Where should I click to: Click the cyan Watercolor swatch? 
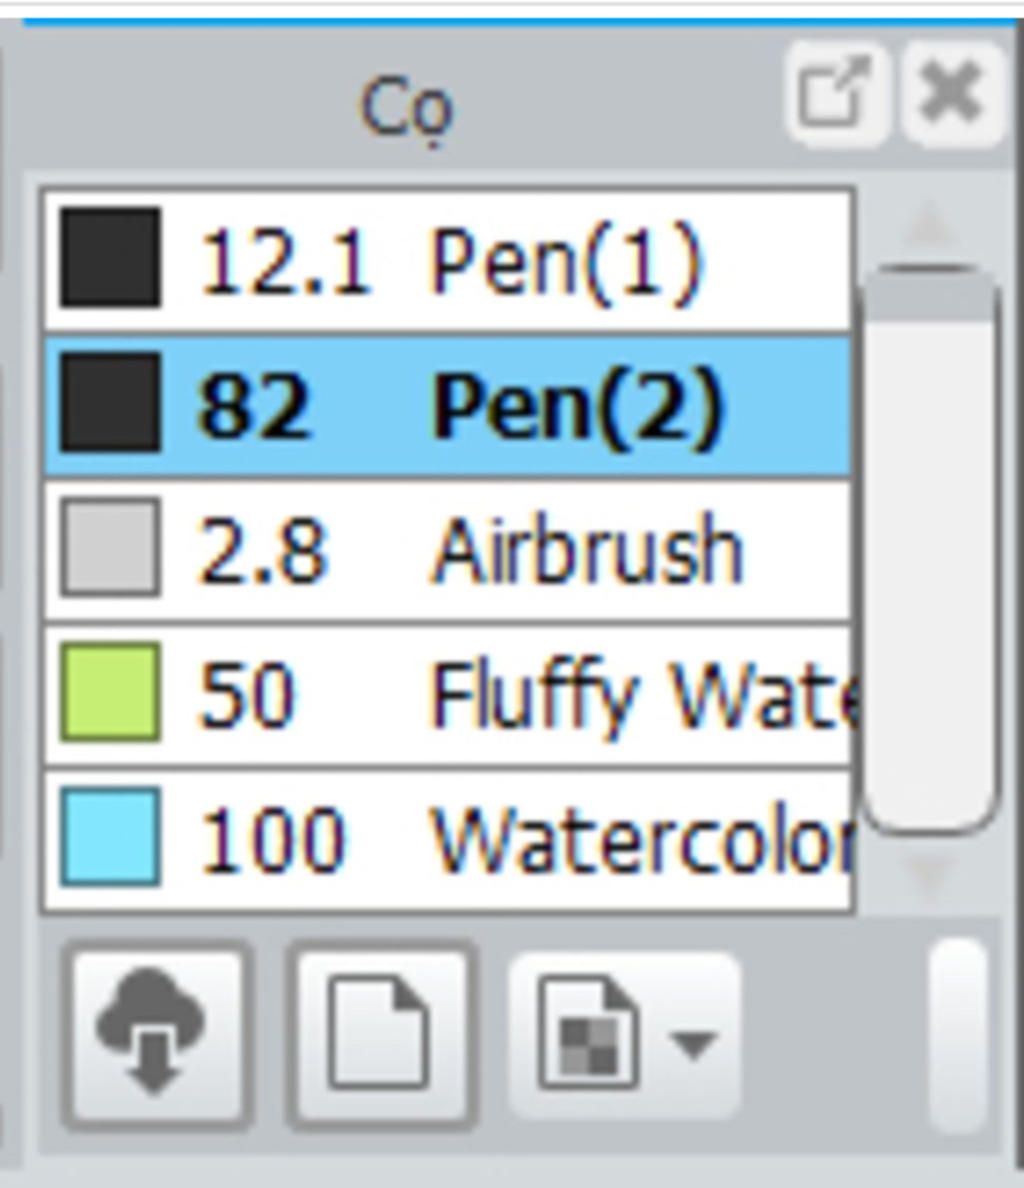111,837
